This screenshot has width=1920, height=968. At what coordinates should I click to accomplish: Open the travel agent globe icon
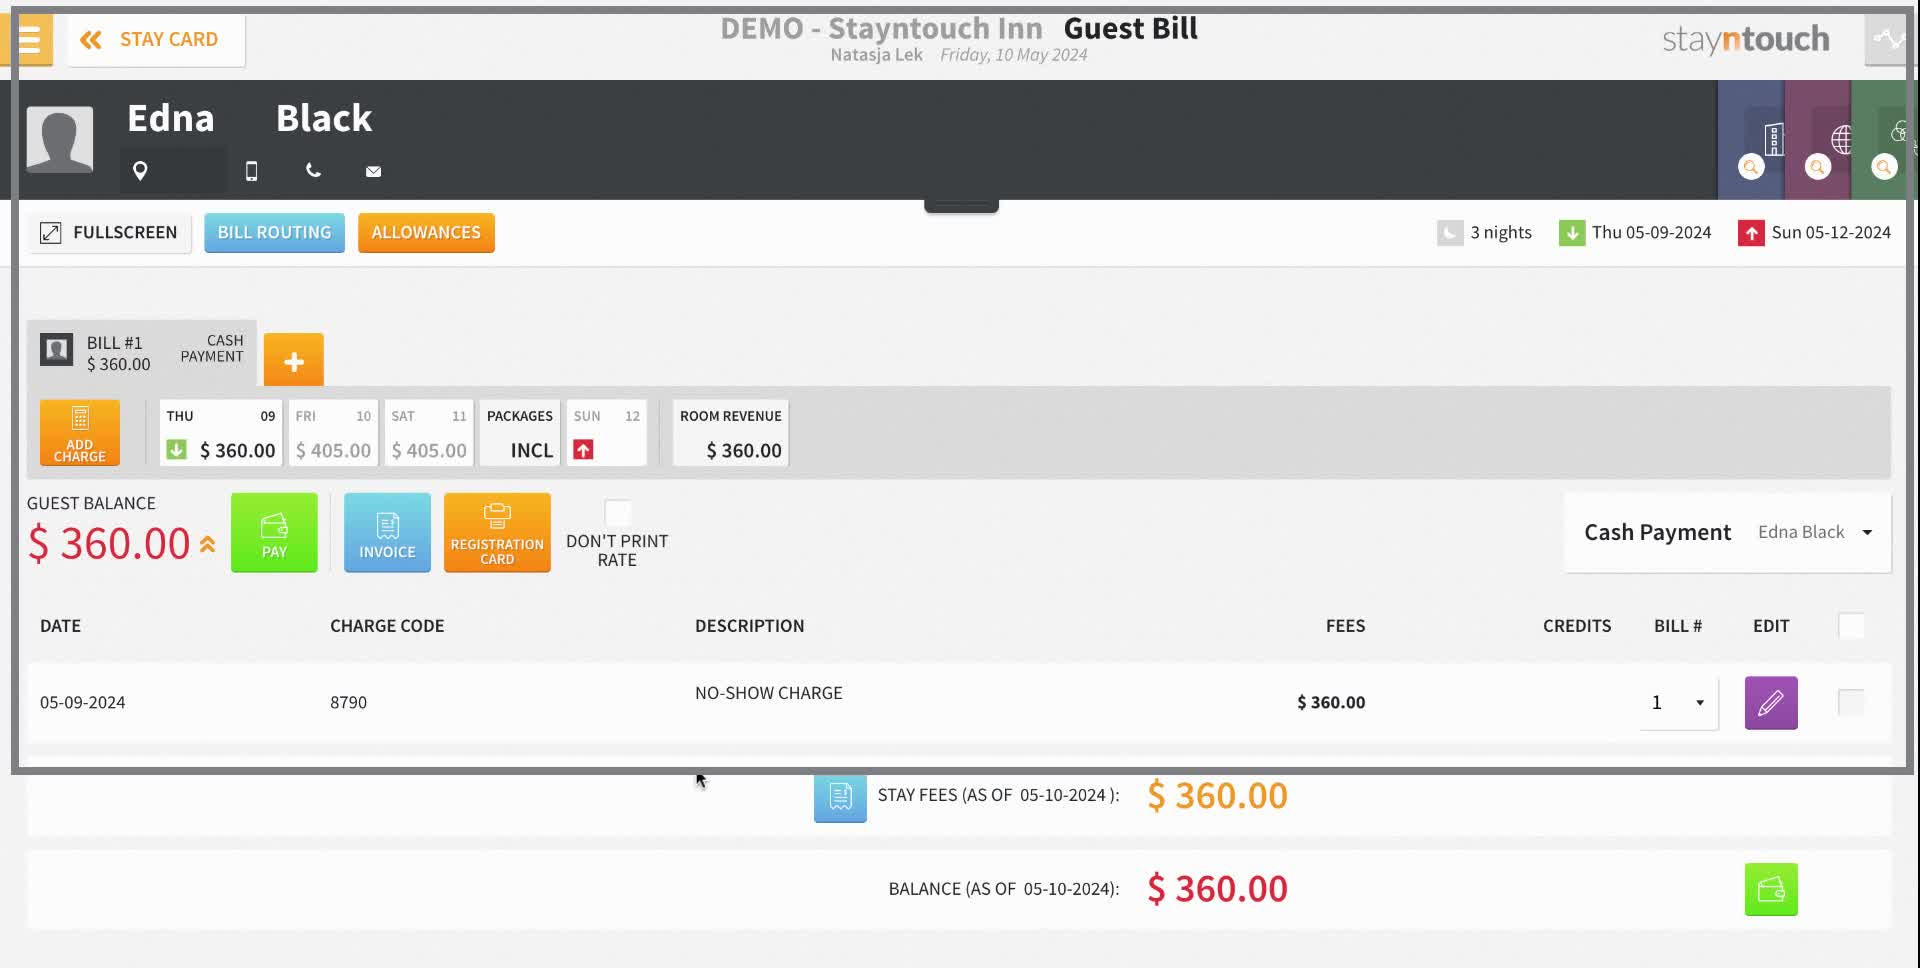[x=1841, y=139]
